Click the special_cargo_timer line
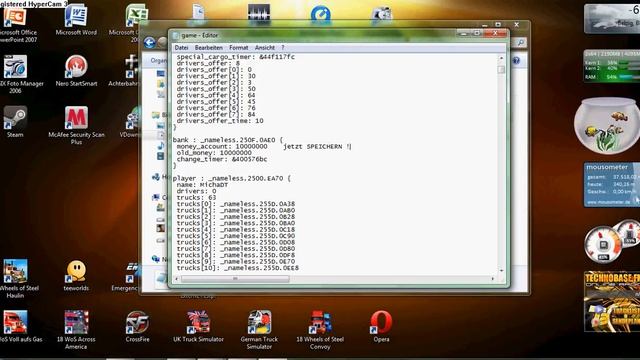 coord(236,57)
